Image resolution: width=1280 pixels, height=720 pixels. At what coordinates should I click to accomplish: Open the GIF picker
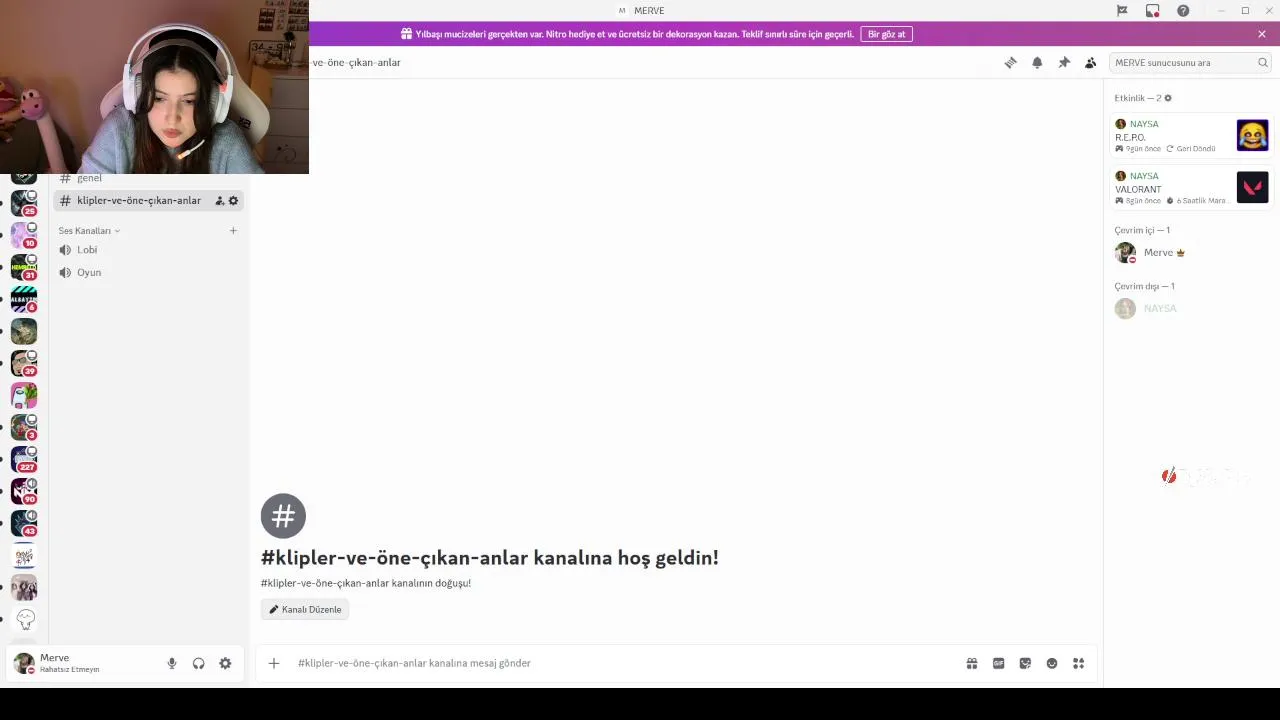[998, 663]
